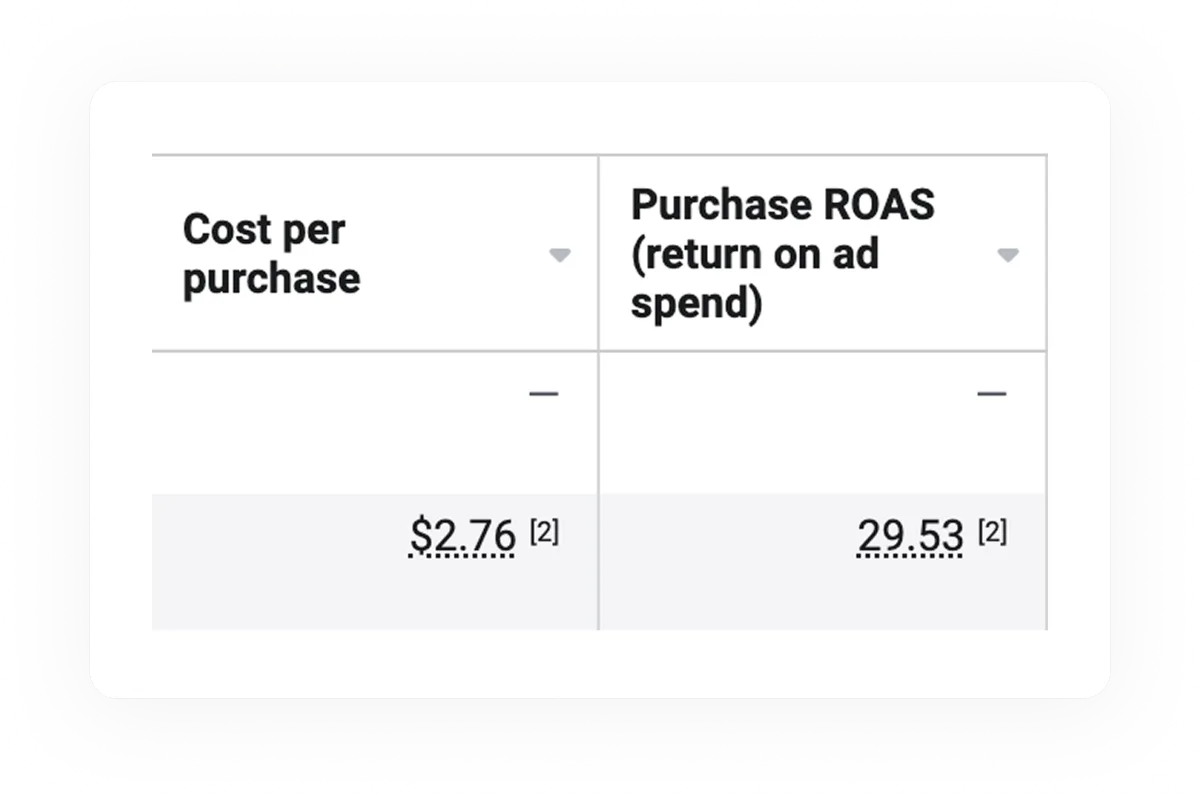Select the empty first-row Purchase ROAS cell
The image size is (1200, 797).
[823, 422]
